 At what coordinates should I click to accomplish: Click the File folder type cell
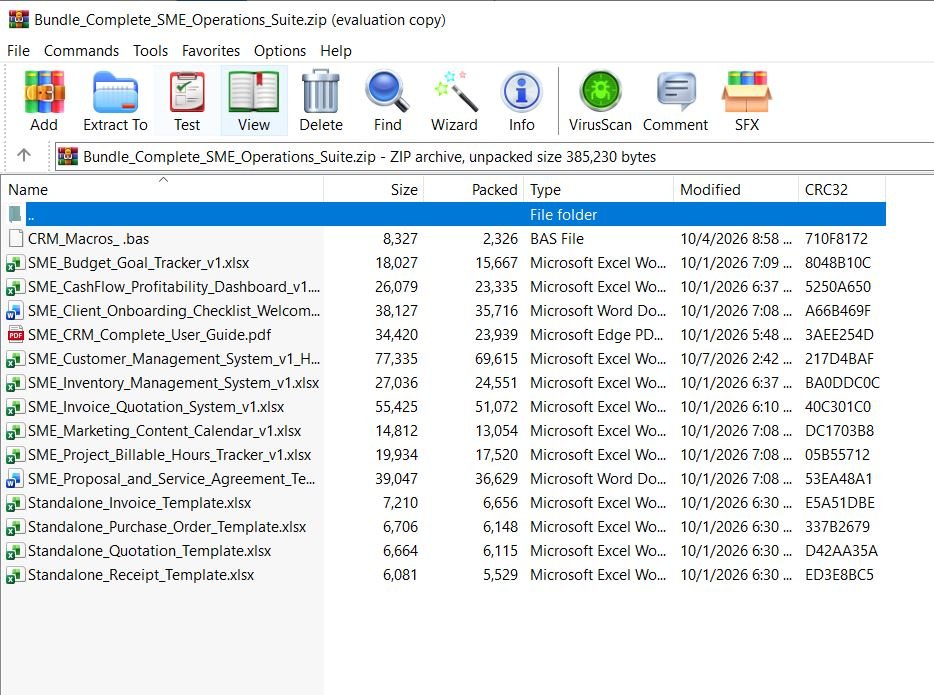[563, 214]
